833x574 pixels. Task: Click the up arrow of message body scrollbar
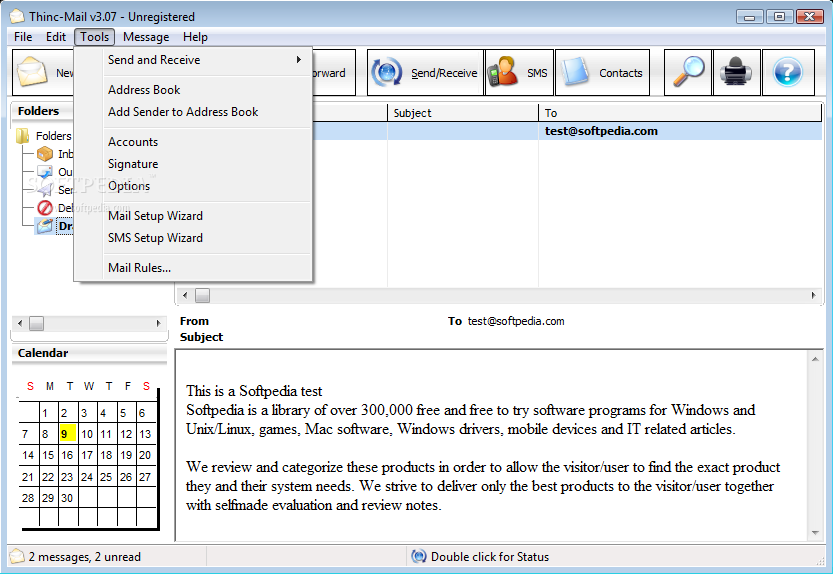click(x=815, y=359)
